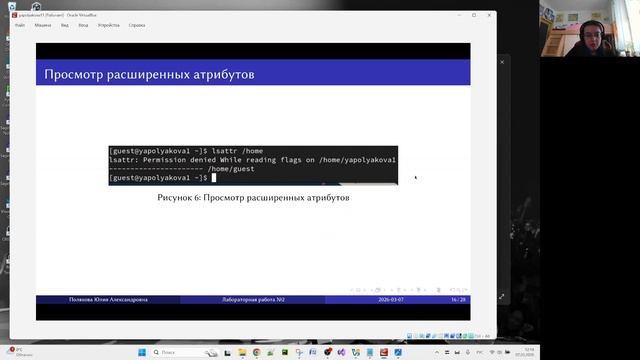Open the weather widget on taskbar
The image size is (640, 360).
[x=20, y=352]
